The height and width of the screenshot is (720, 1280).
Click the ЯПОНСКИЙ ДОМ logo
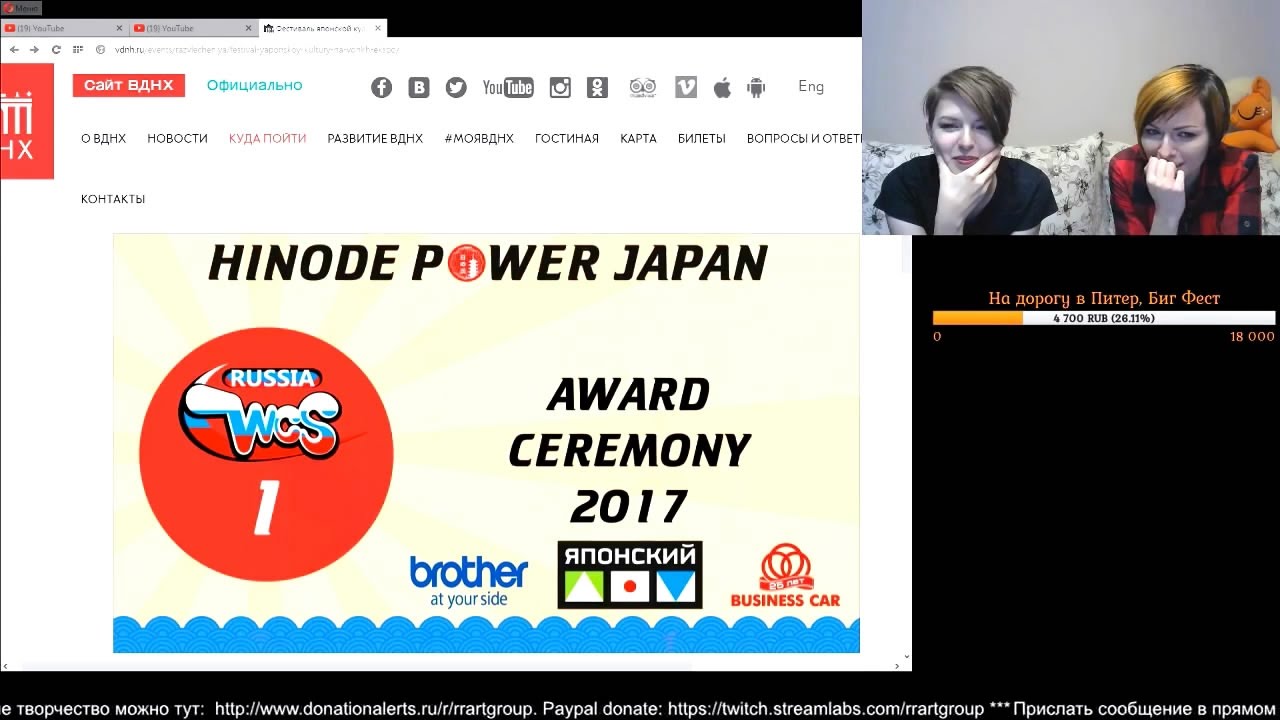(x=629, y=575)
